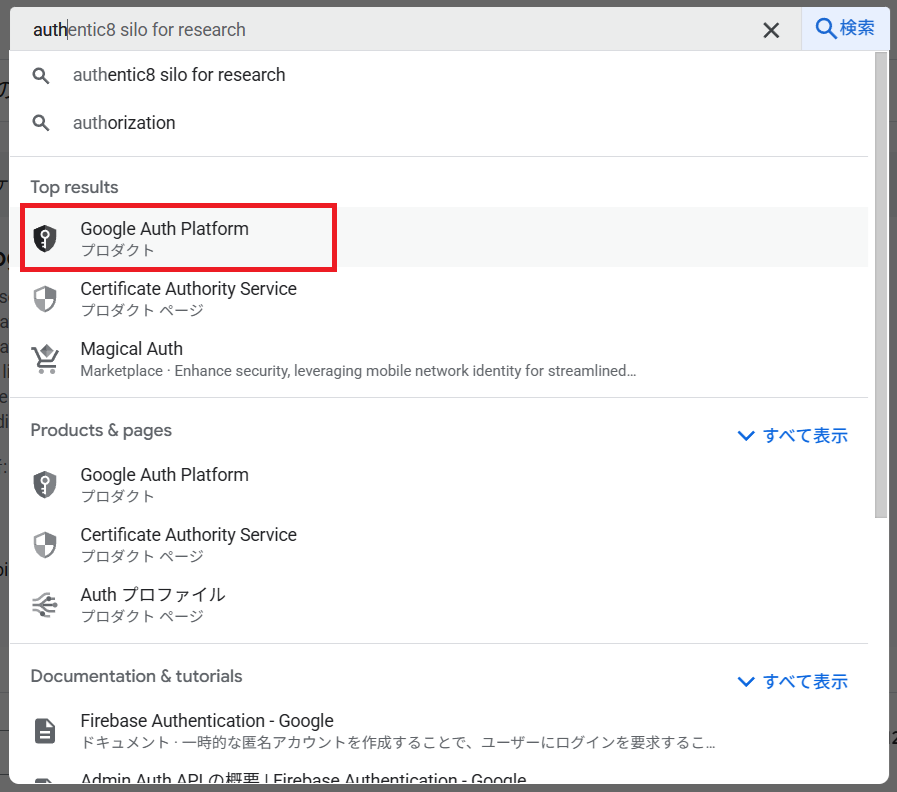Open Firebase Authentication - Google documentation result
897x792 pixels.
[x=207, y=721]
